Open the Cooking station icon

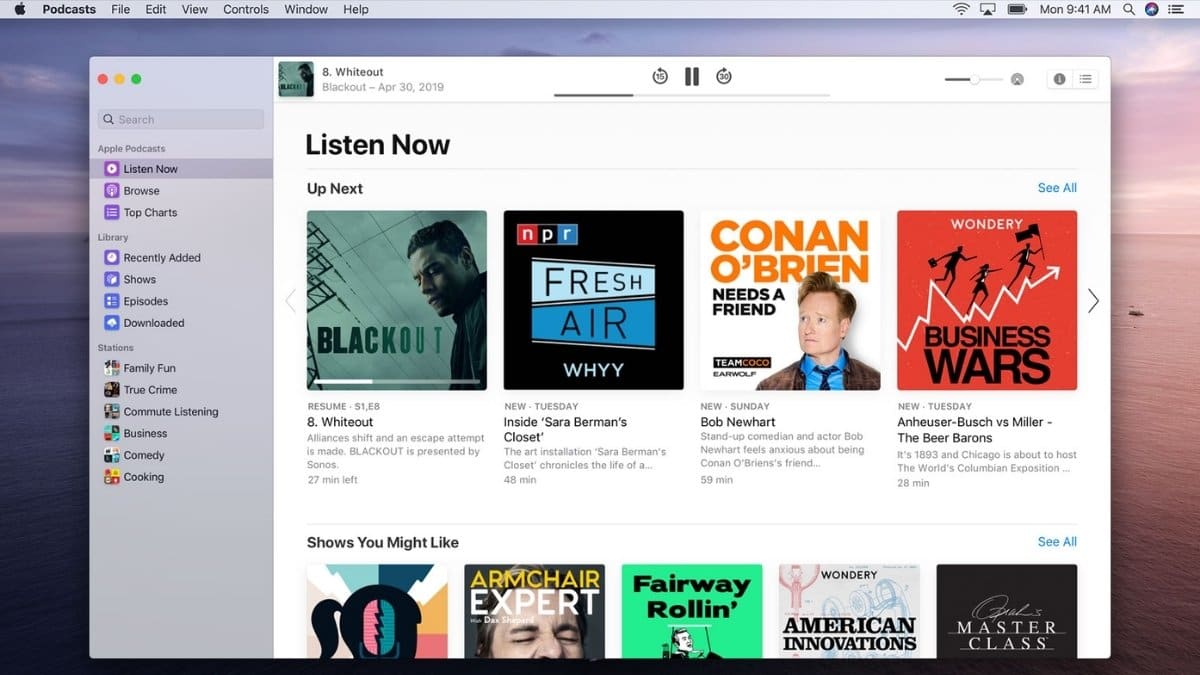tap(112, 477)
